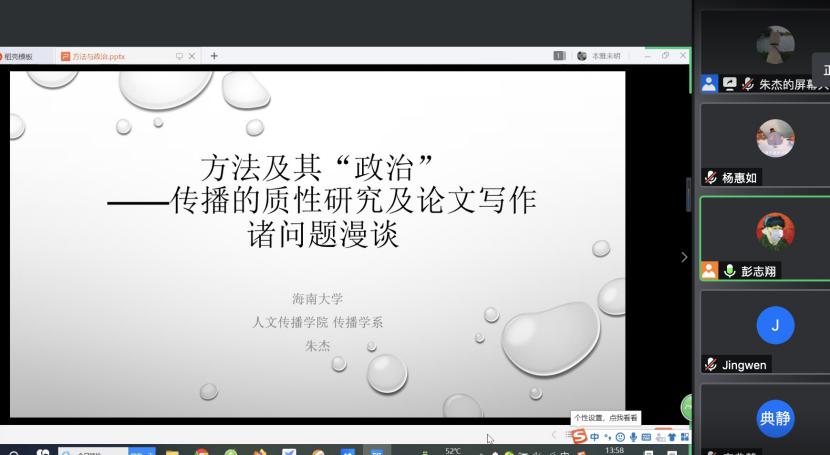Close the 方法与政治.pptx tab

[x=192, y=56]
